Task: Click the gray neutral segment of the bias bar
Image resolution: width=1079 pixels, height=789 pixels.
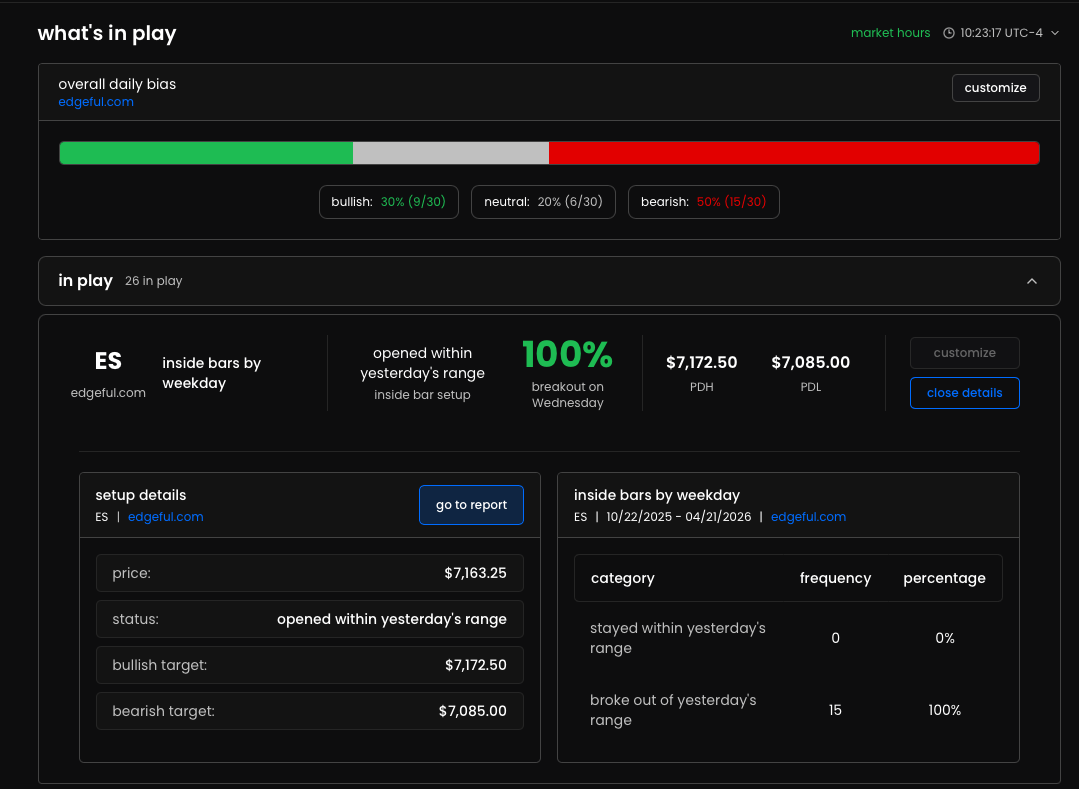Action: 451,153
